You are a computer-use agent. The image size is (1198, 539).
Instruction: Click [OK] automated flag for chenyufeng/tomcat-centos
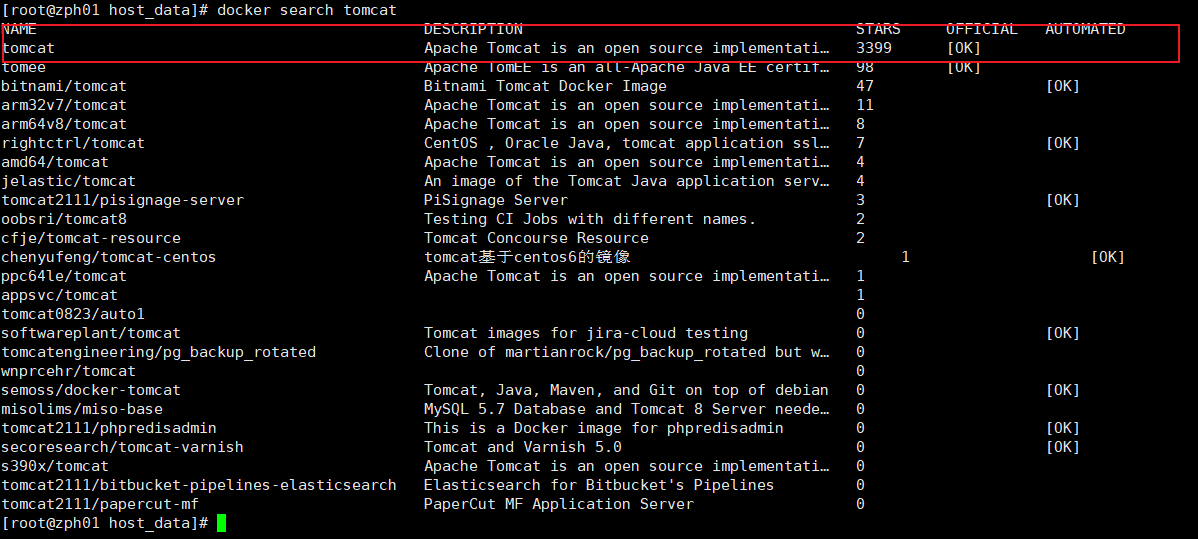(x=1108, y=257)
